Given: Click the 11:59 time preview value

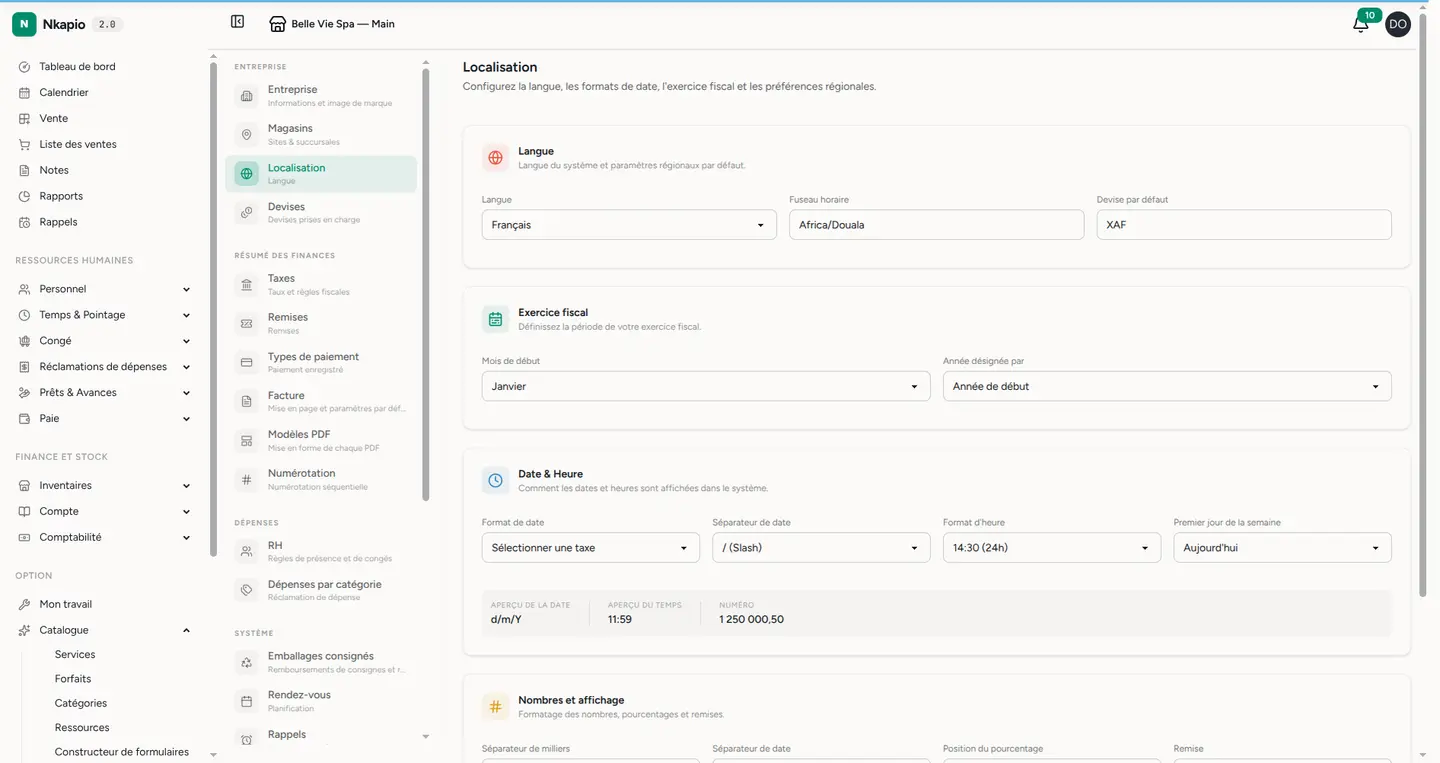Looking at the screenshot, I should (x=619, y=620).
